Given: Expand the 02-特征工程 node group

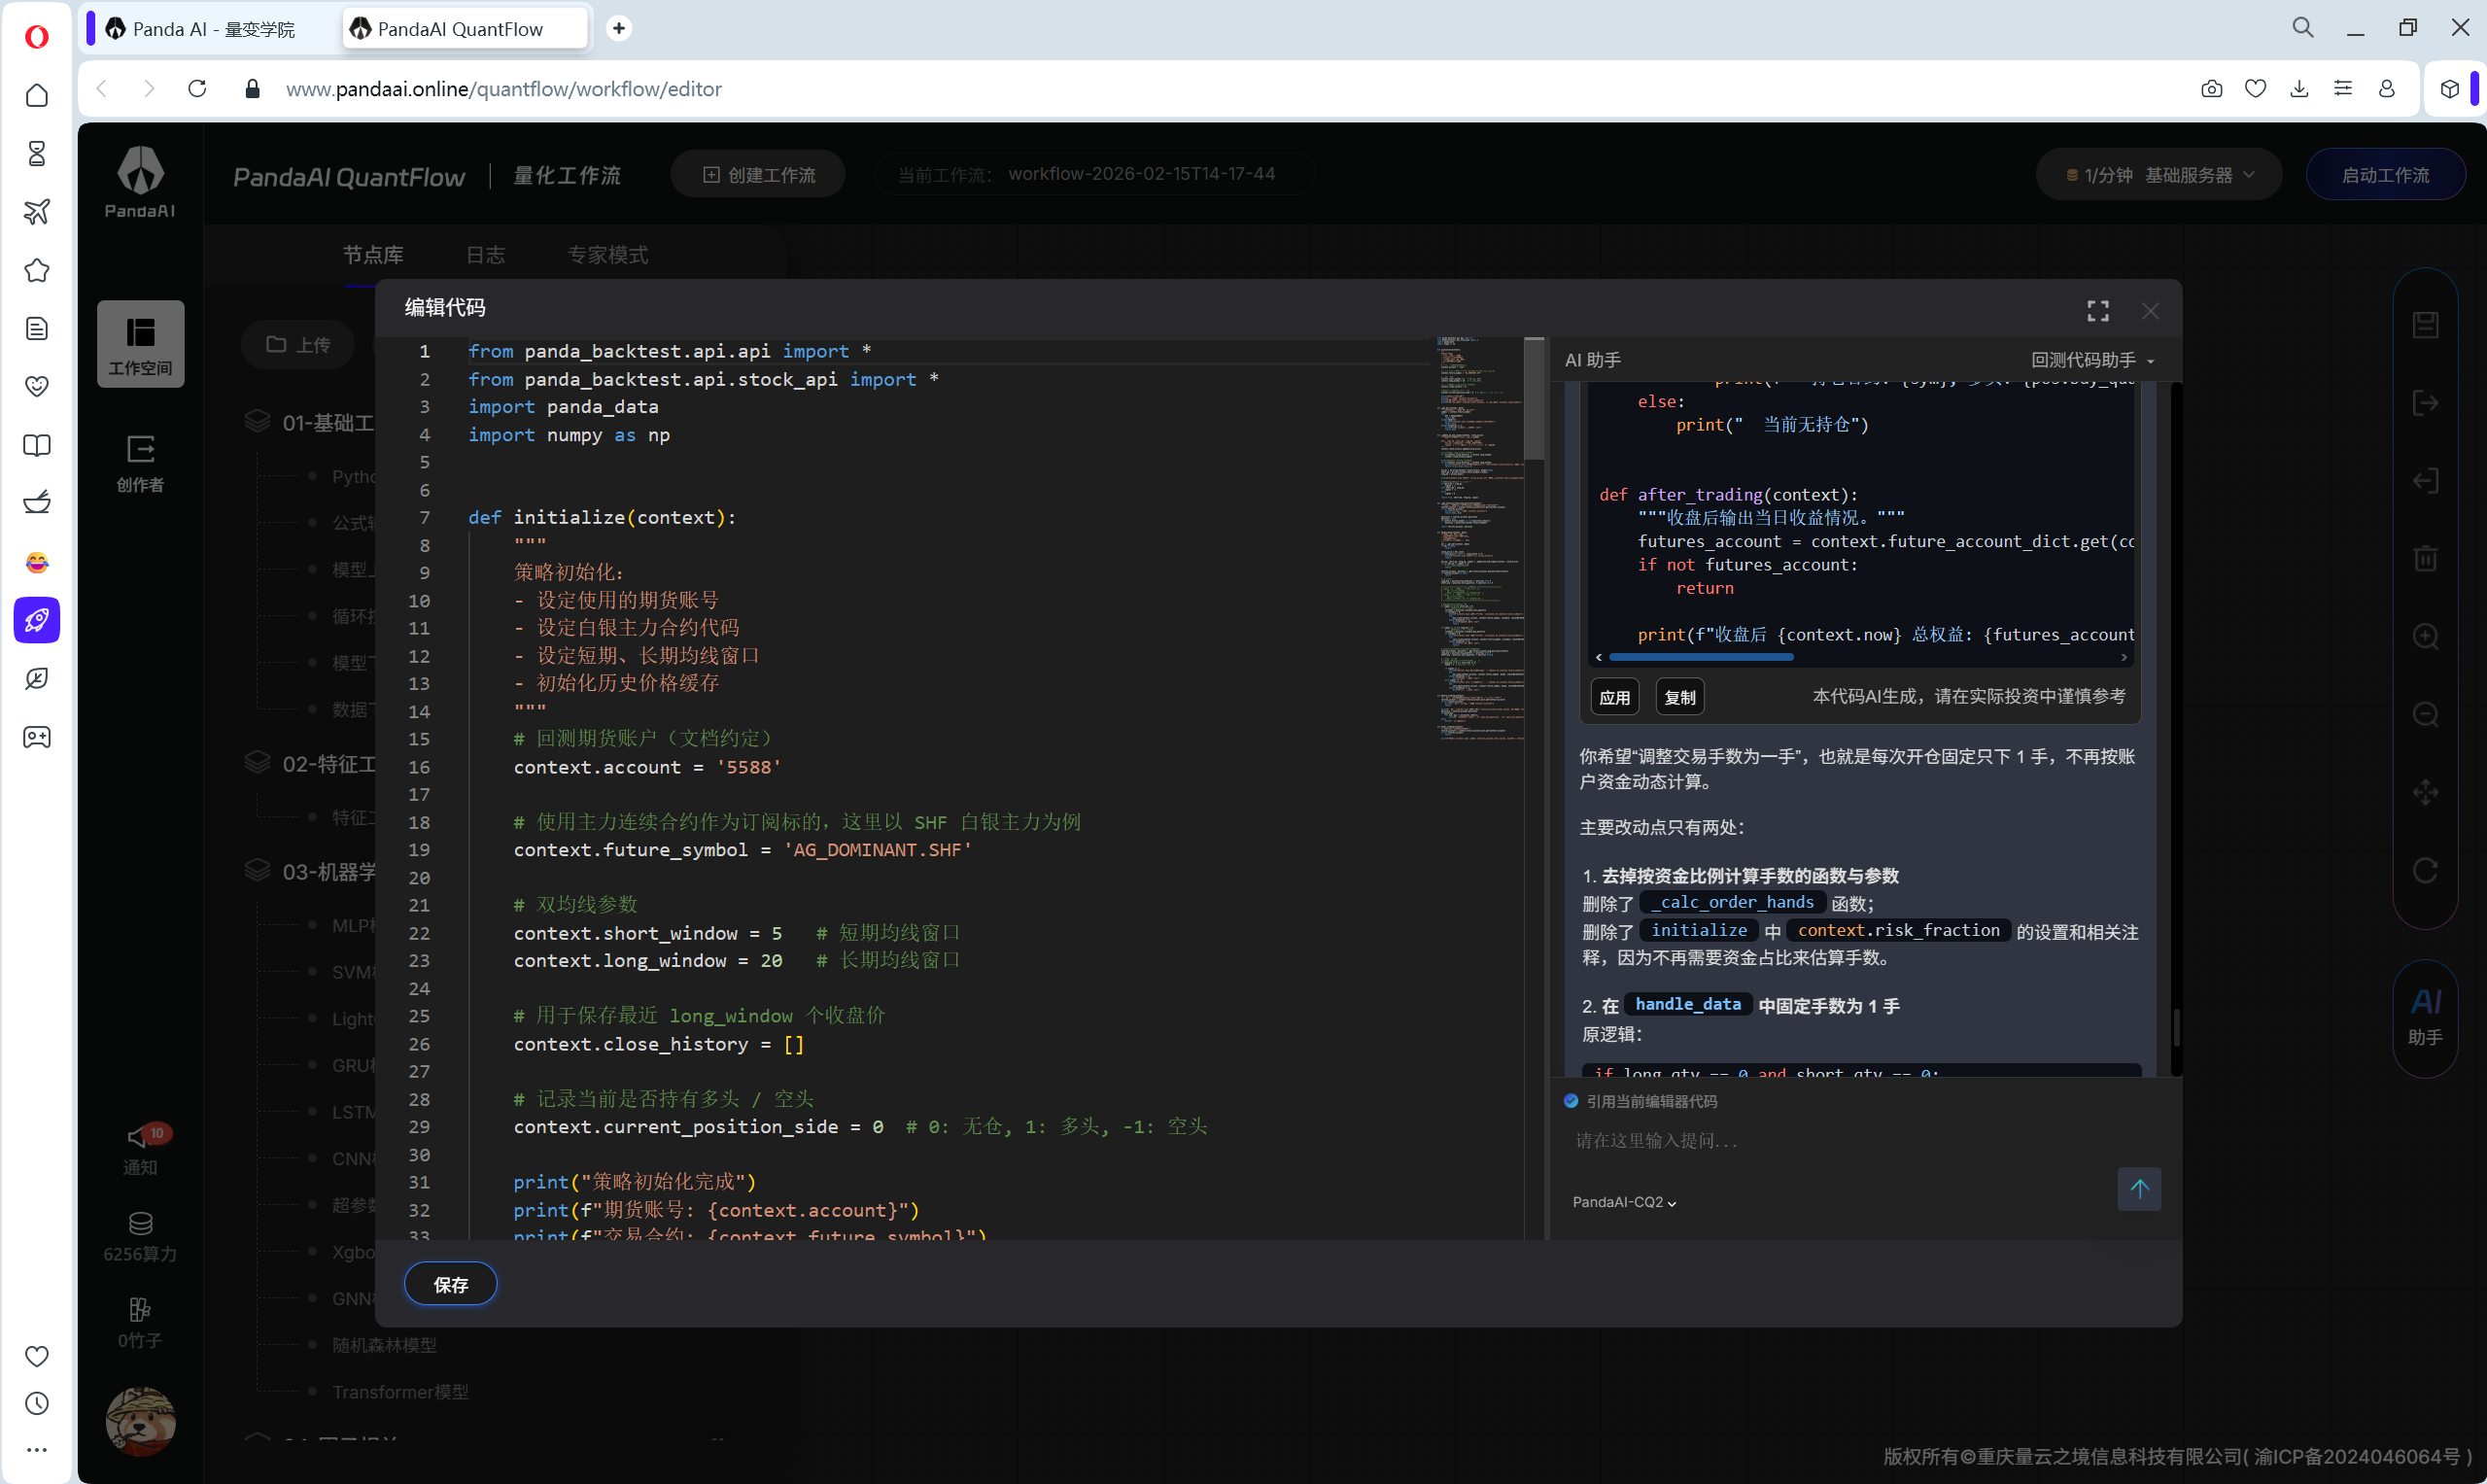Looking at the screenshot, I should pyautogui.click(x=310, y=763).
